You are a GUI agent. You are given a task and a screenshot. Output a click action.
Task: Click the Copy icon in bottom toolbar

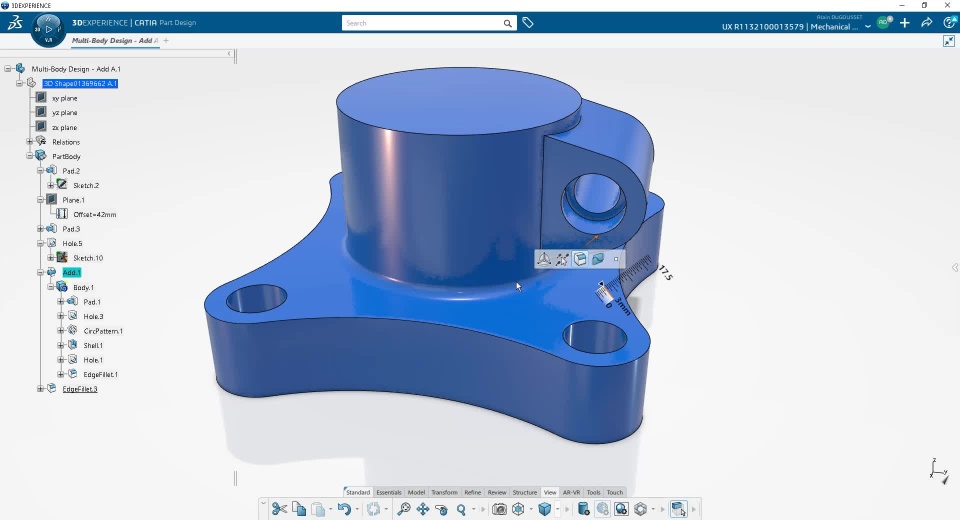tap(299, 509)
